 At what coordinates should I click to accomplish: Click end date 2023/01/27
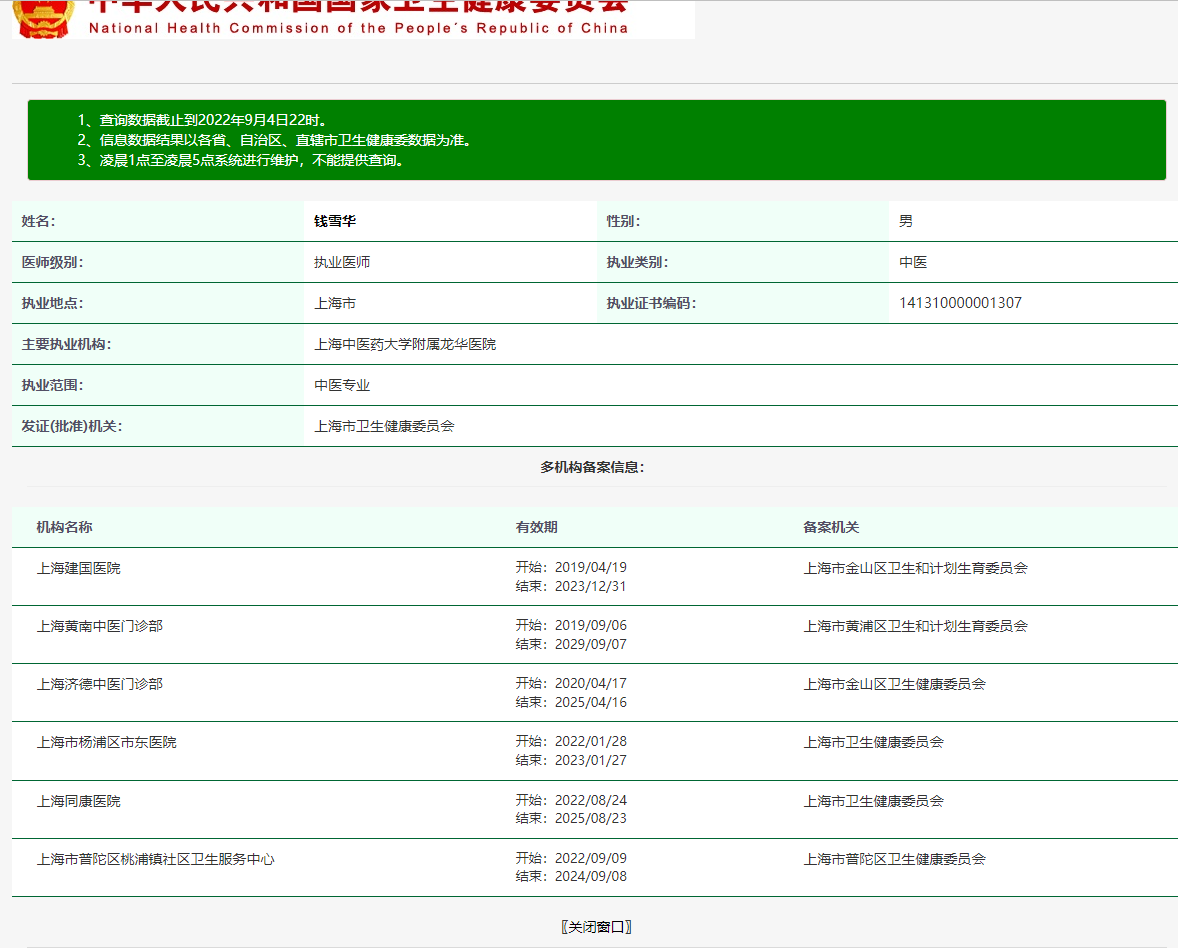591,759
